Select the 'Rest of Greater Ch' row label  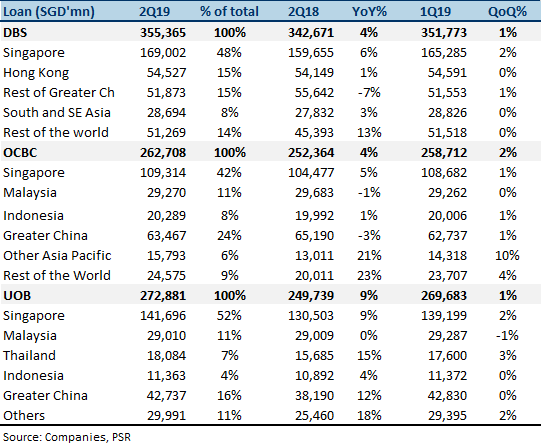[59, 93]
